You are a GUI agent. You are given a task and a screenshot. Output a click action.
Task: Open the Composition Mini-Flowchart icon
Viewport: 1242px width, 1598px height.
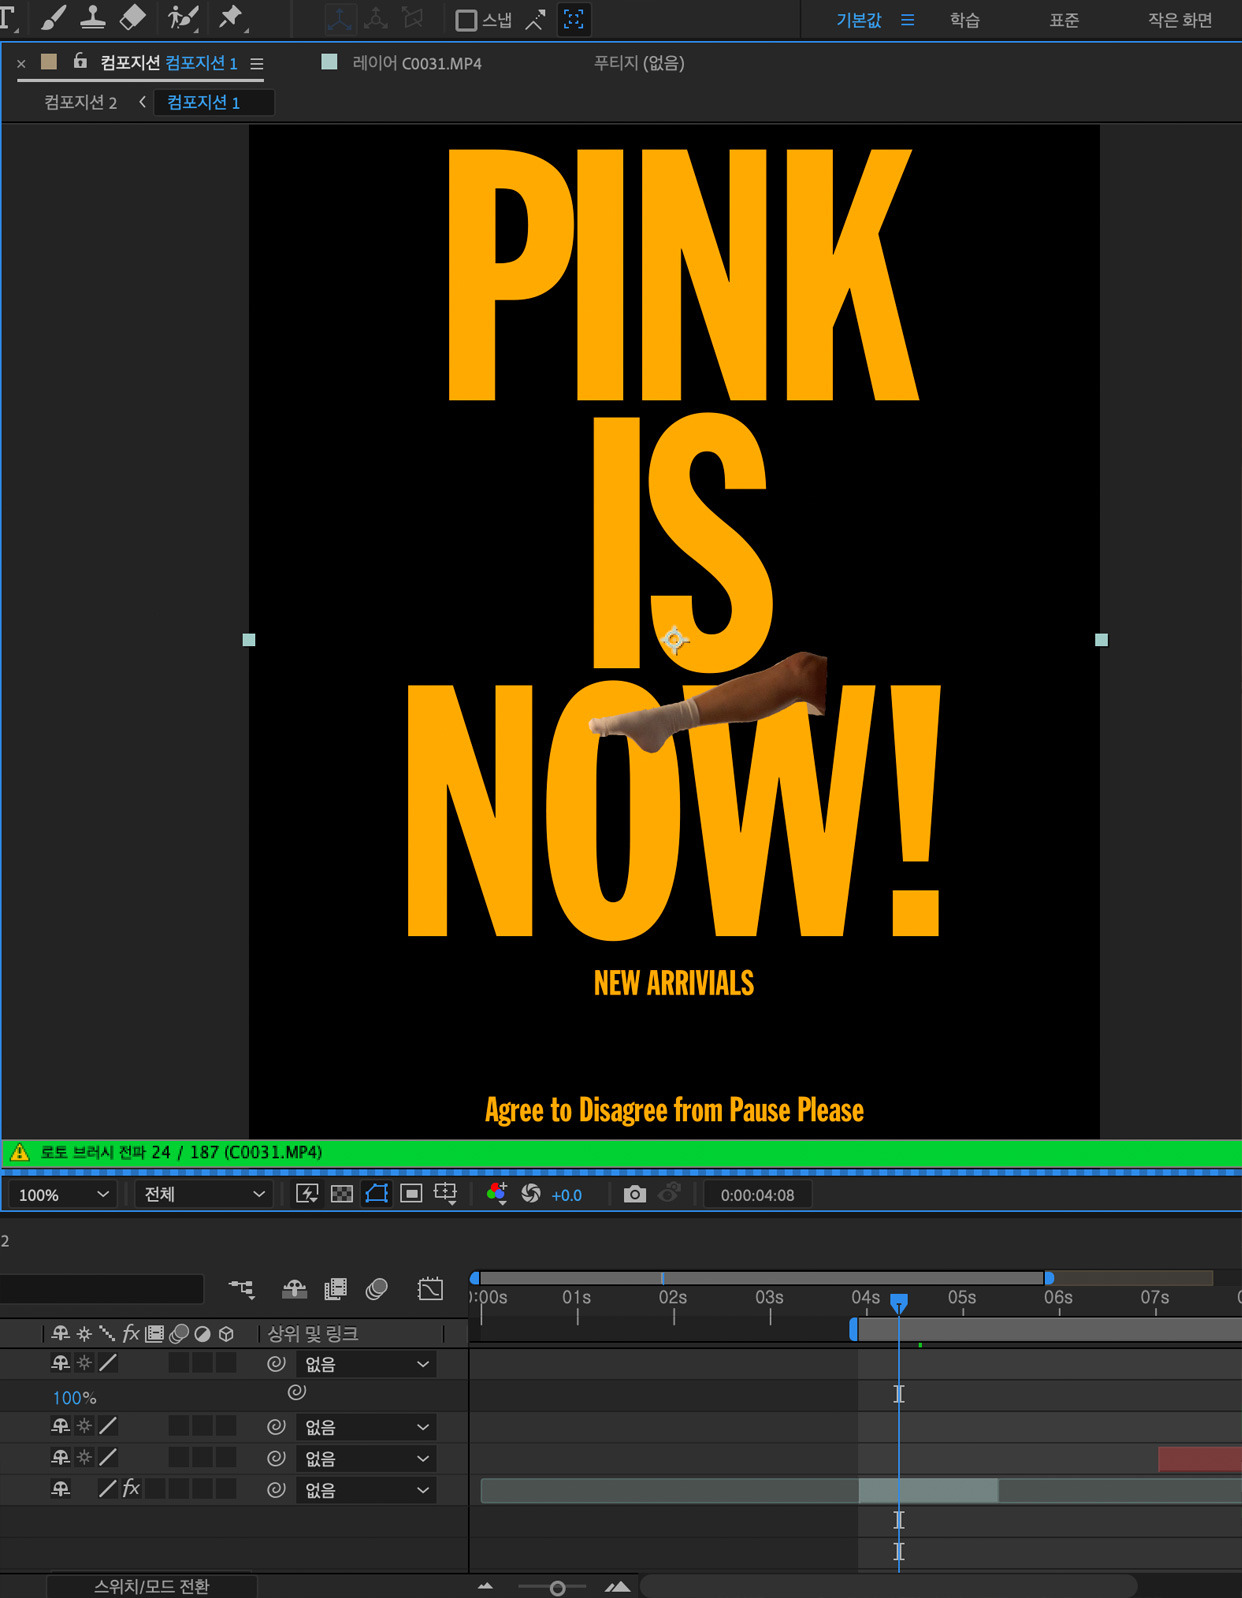(242, 1289)
